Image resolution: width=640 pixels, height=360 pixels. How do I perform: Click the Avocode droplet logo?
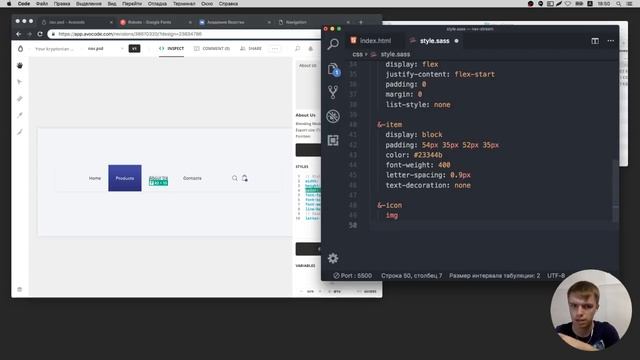coord(20,49)
